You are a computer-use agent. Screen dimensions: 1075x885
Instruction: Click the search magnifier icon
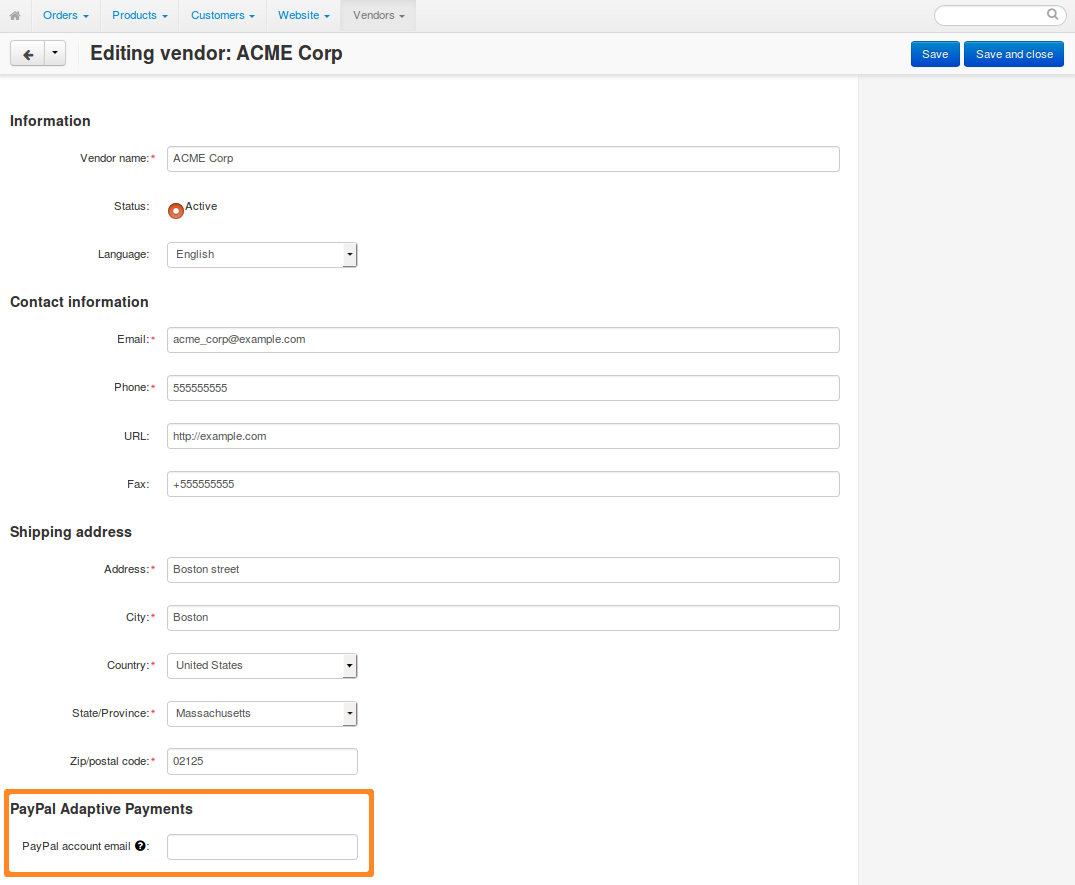1052,14
